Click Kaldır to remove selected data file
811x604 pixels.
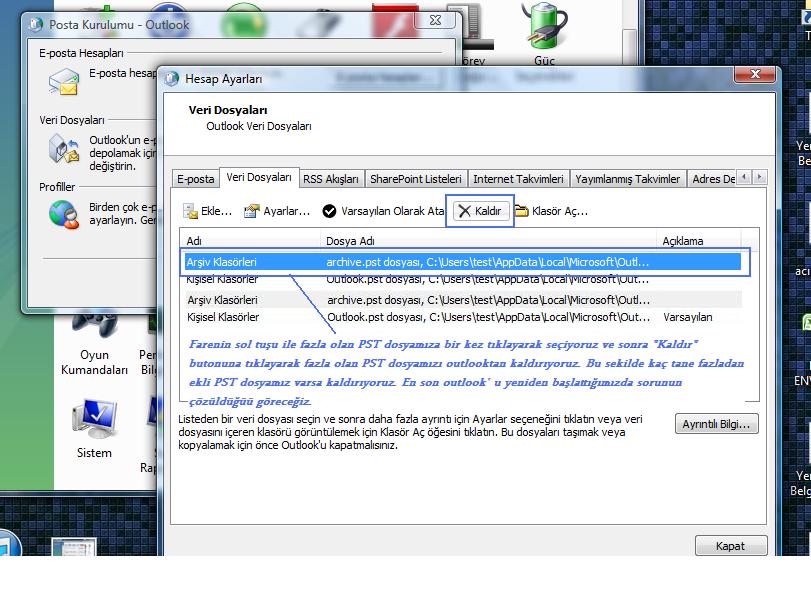[x=481, y=211]
